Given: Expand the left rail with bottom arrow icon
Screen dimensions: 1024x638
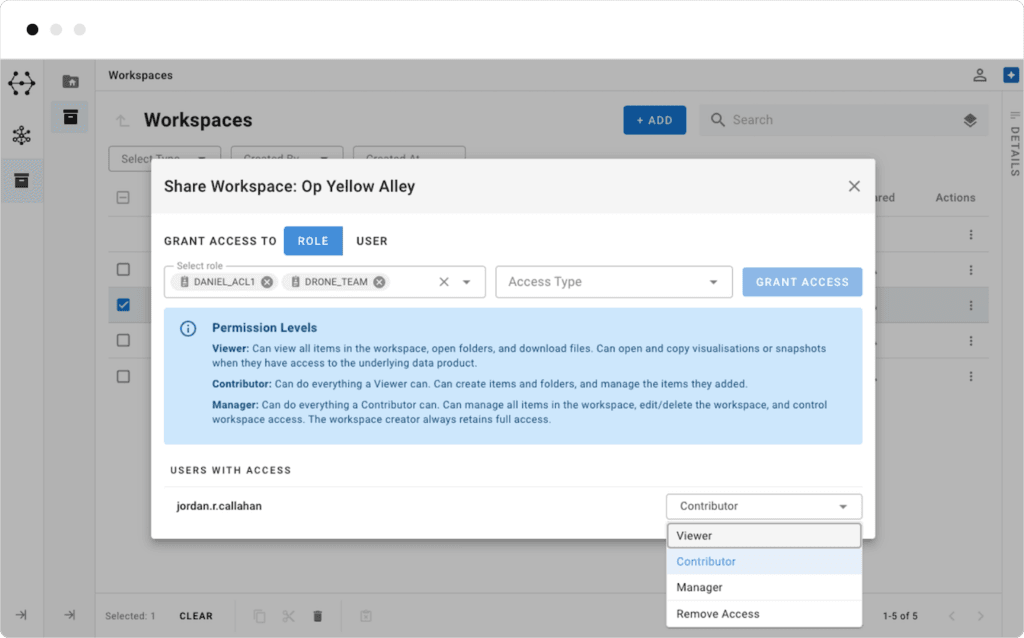Looking at the screenshot, I should 22,614.
